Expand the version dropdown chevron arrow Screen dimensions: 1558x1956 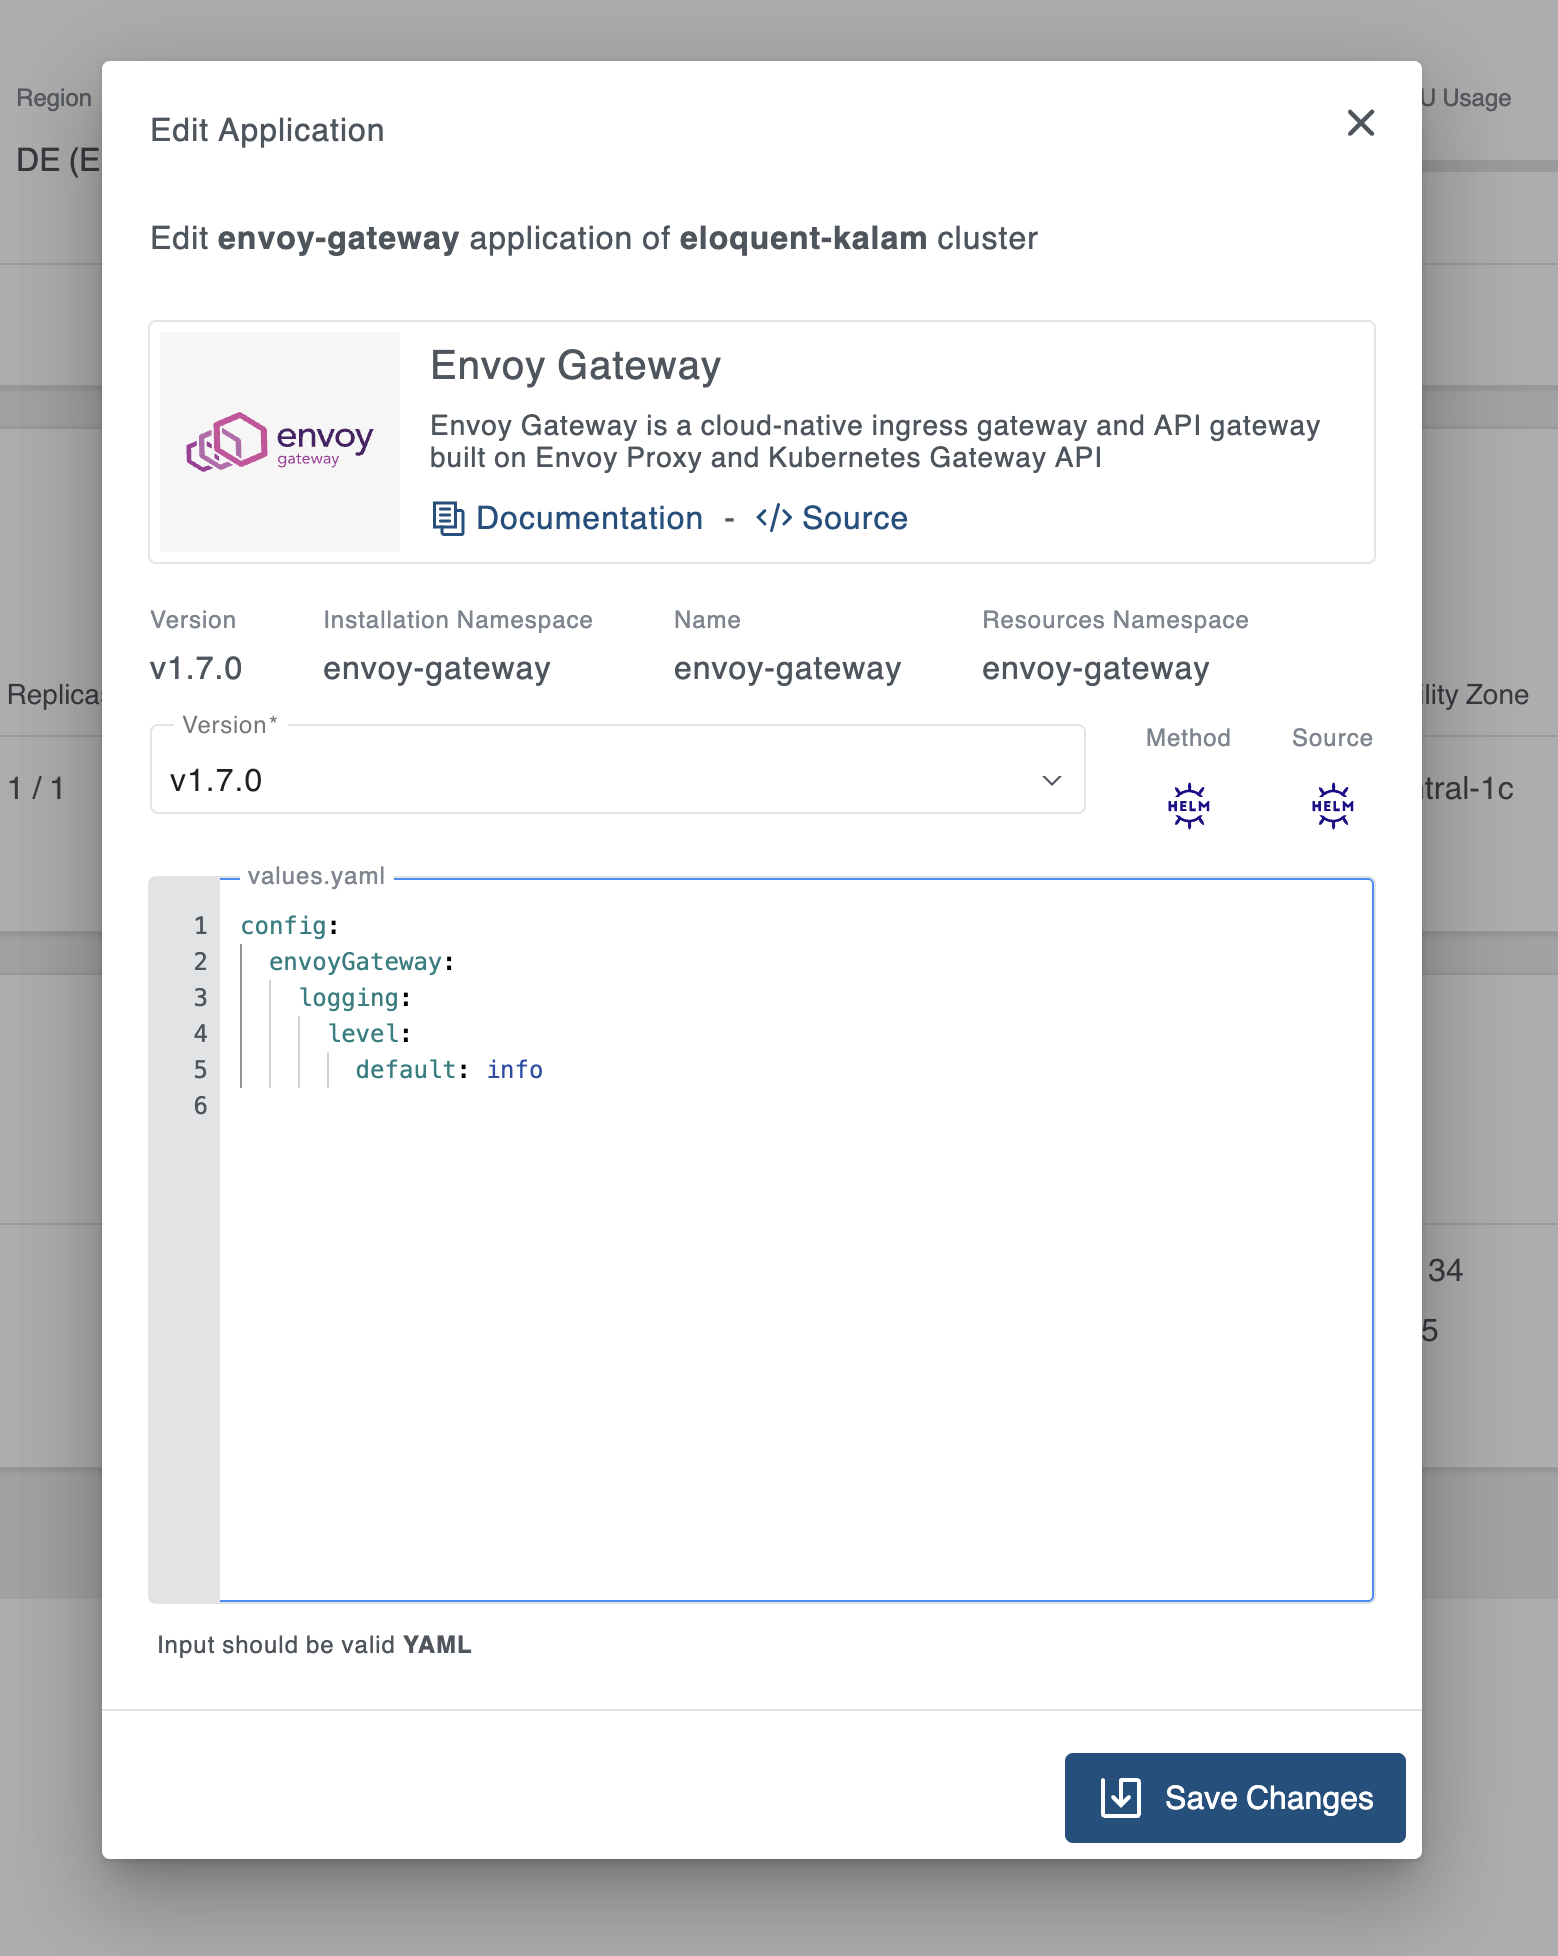pyautogui.click(x=1051, y=780)
